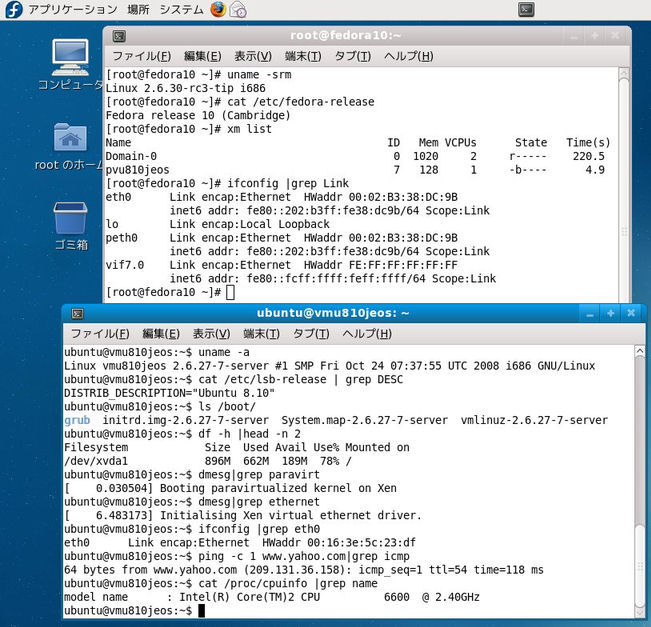Click 'Initialising Xen virtual ethernet driver.' line
The height and width of the screenshot is (627, 651).
[243, 515]
